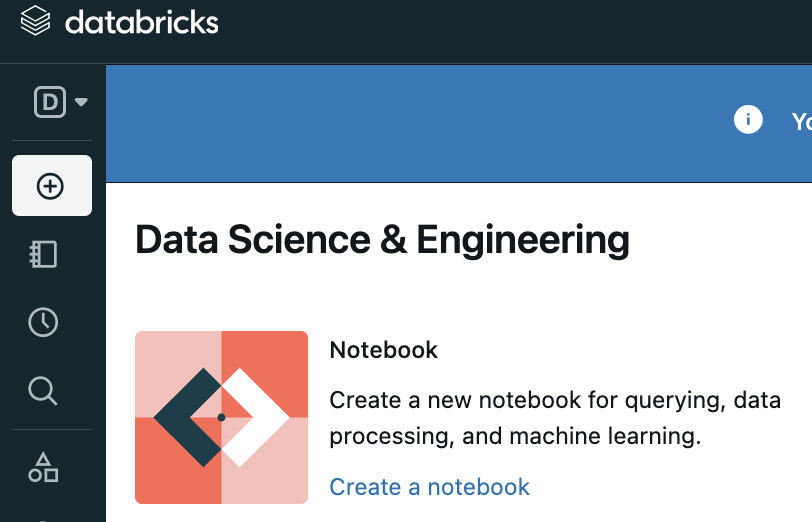The width and height of the screenshot is (812, 522).
Task: Show Recents via the clock icon
Action: [43, 322]
